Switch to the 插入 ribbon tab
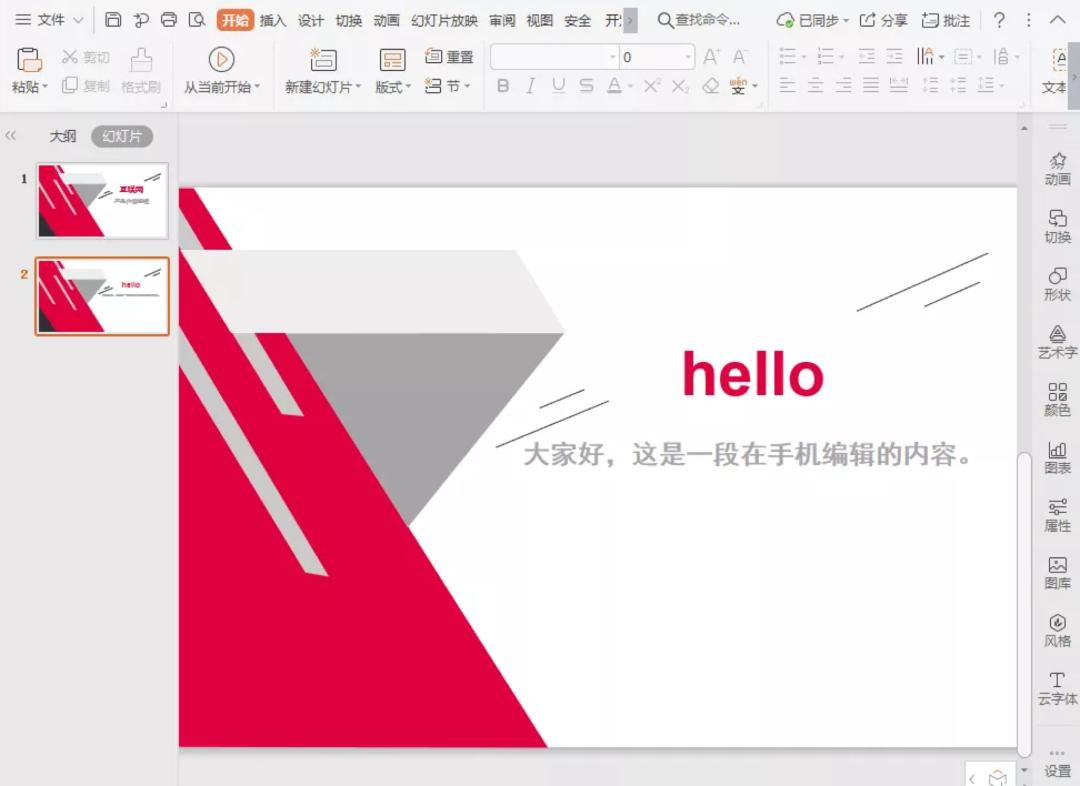This screenshot has height=786, width=1080. (x=273, y=20)
